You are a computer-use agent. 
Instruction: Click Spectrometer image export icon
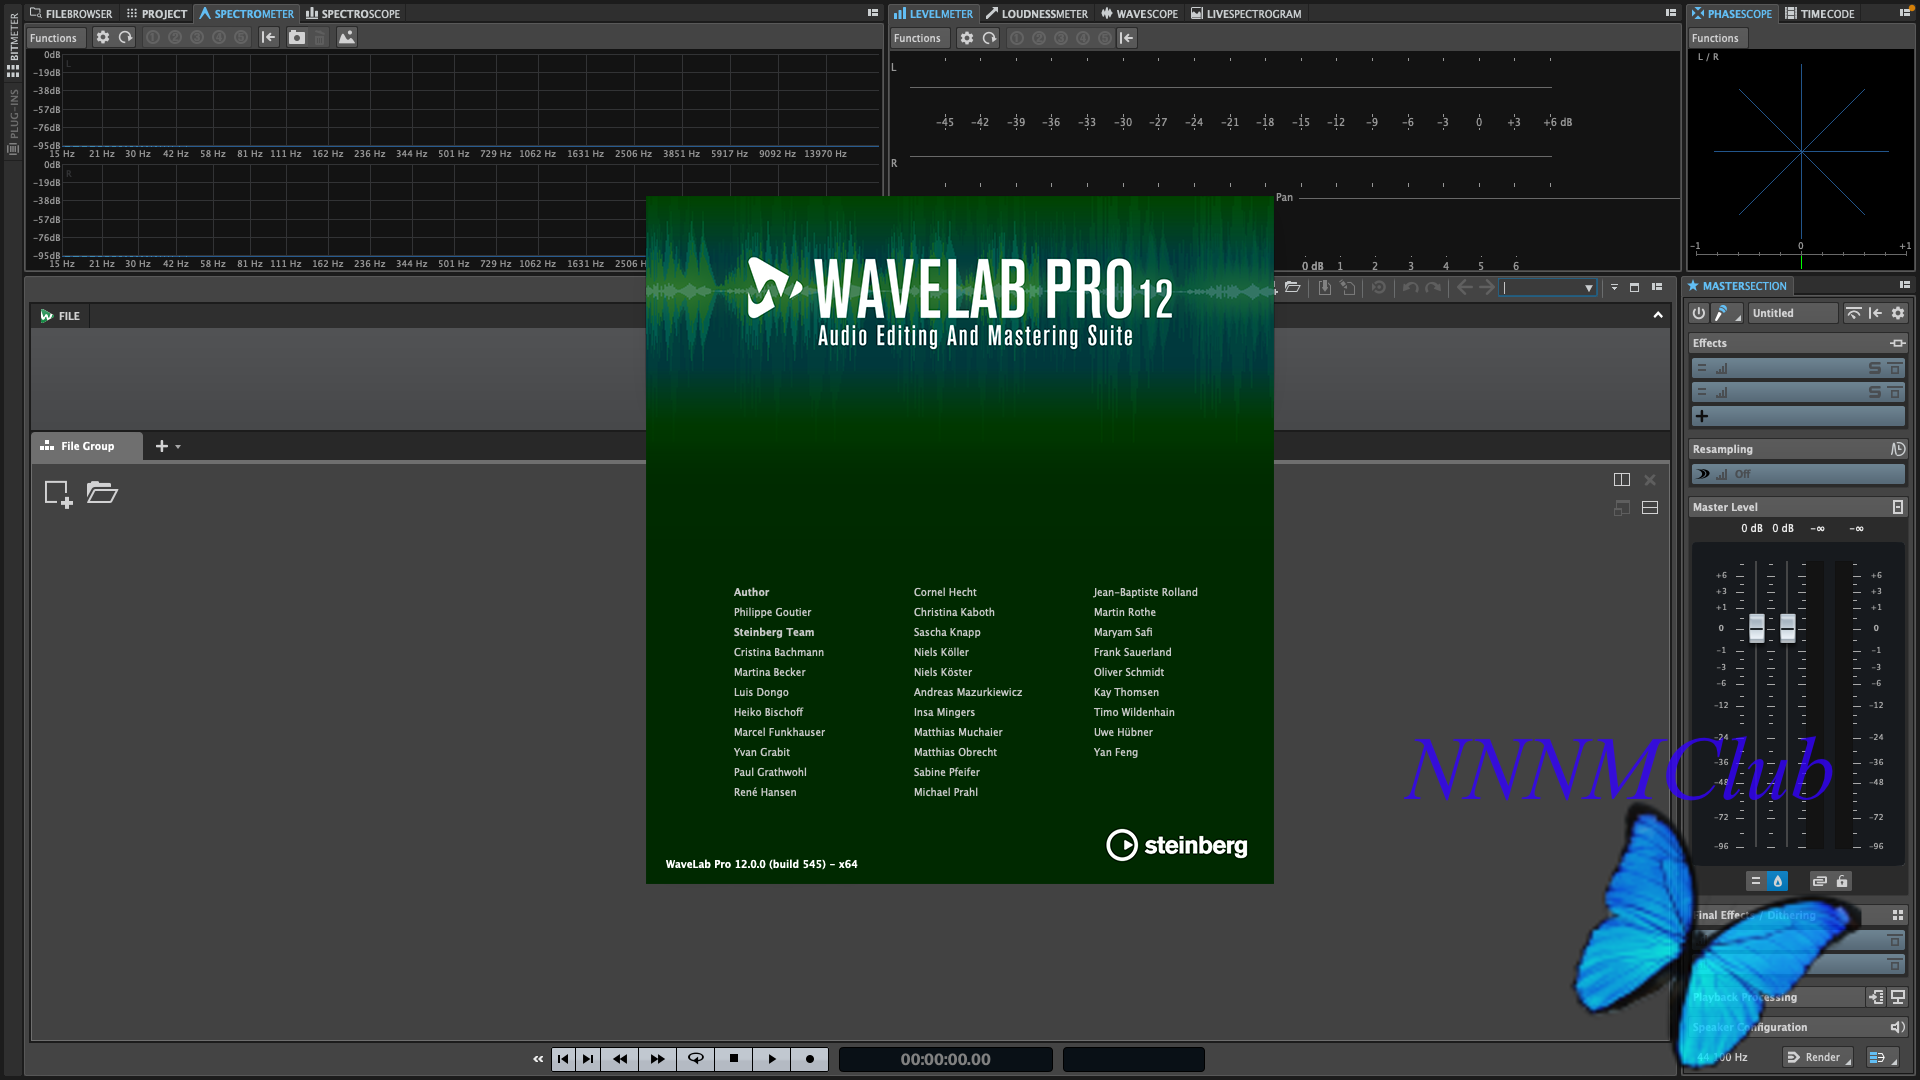(346, 37)
